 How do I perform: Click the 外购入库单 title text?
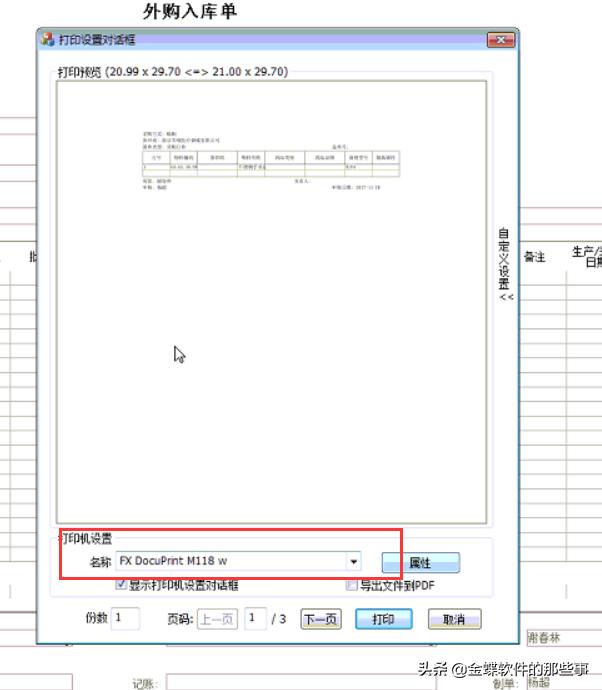point(190,11)
